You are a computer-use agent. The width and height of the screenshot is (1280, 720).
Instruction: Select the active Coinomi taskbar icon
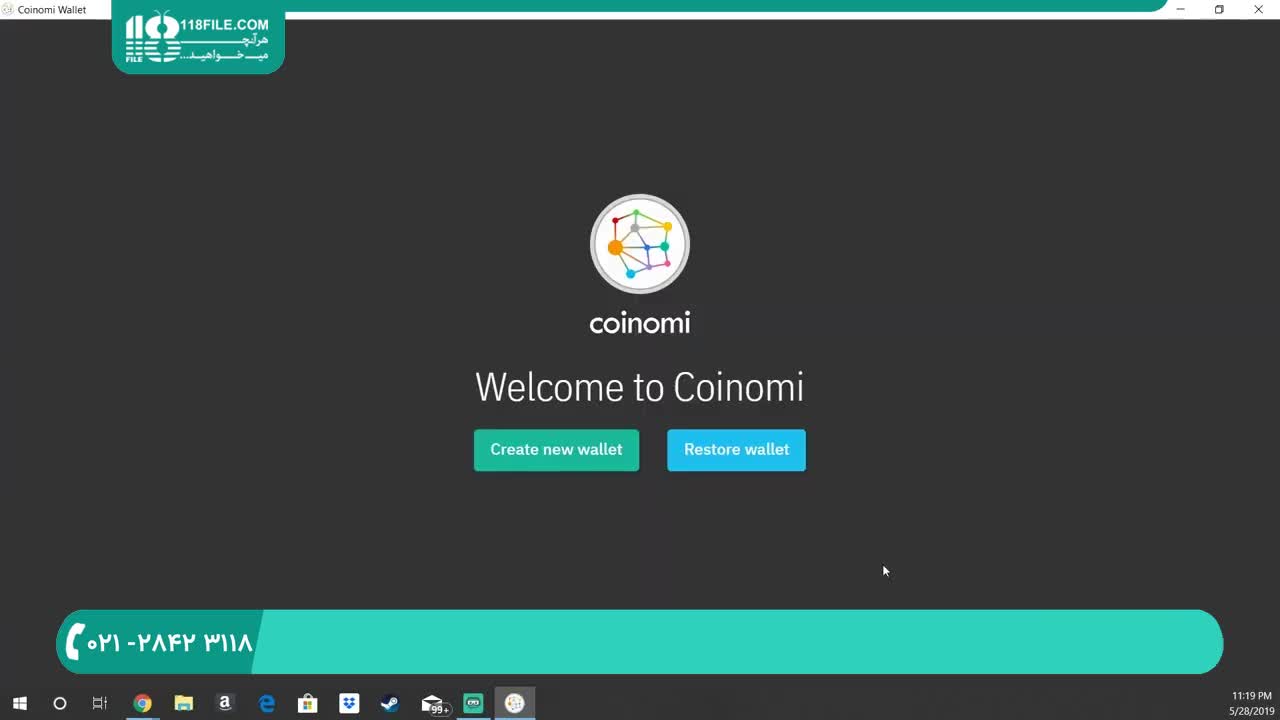(515, 703)
